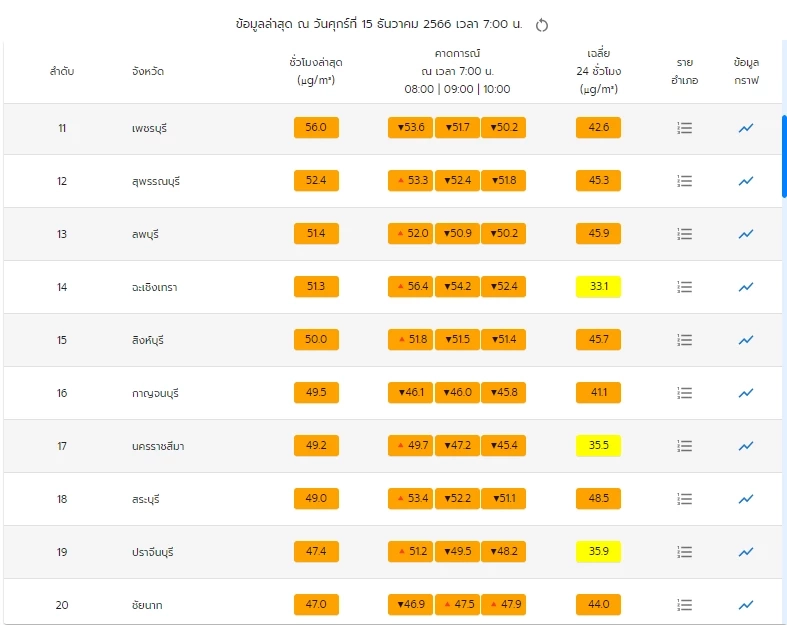This screenshot has height=625, width=787.
Task: Click the จังหวัด column header
Action: point(148,72)
